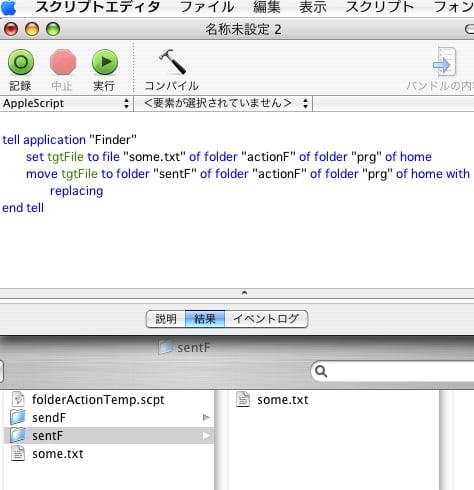Run the script with 実行 button

tap(105, 62)
